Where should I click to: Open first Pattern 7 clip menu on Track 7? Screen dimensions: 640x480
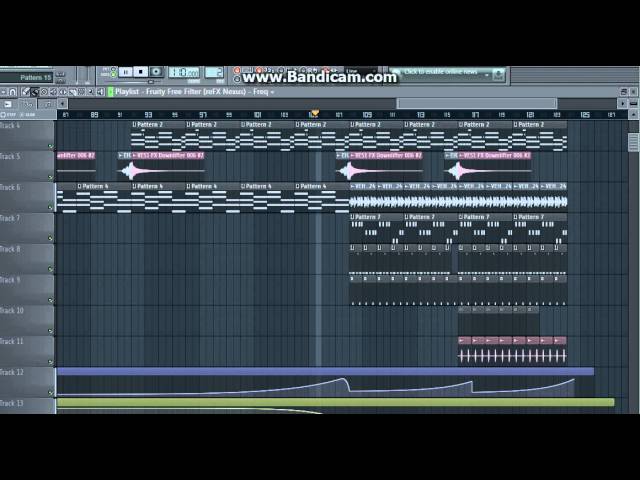(353, 217)
